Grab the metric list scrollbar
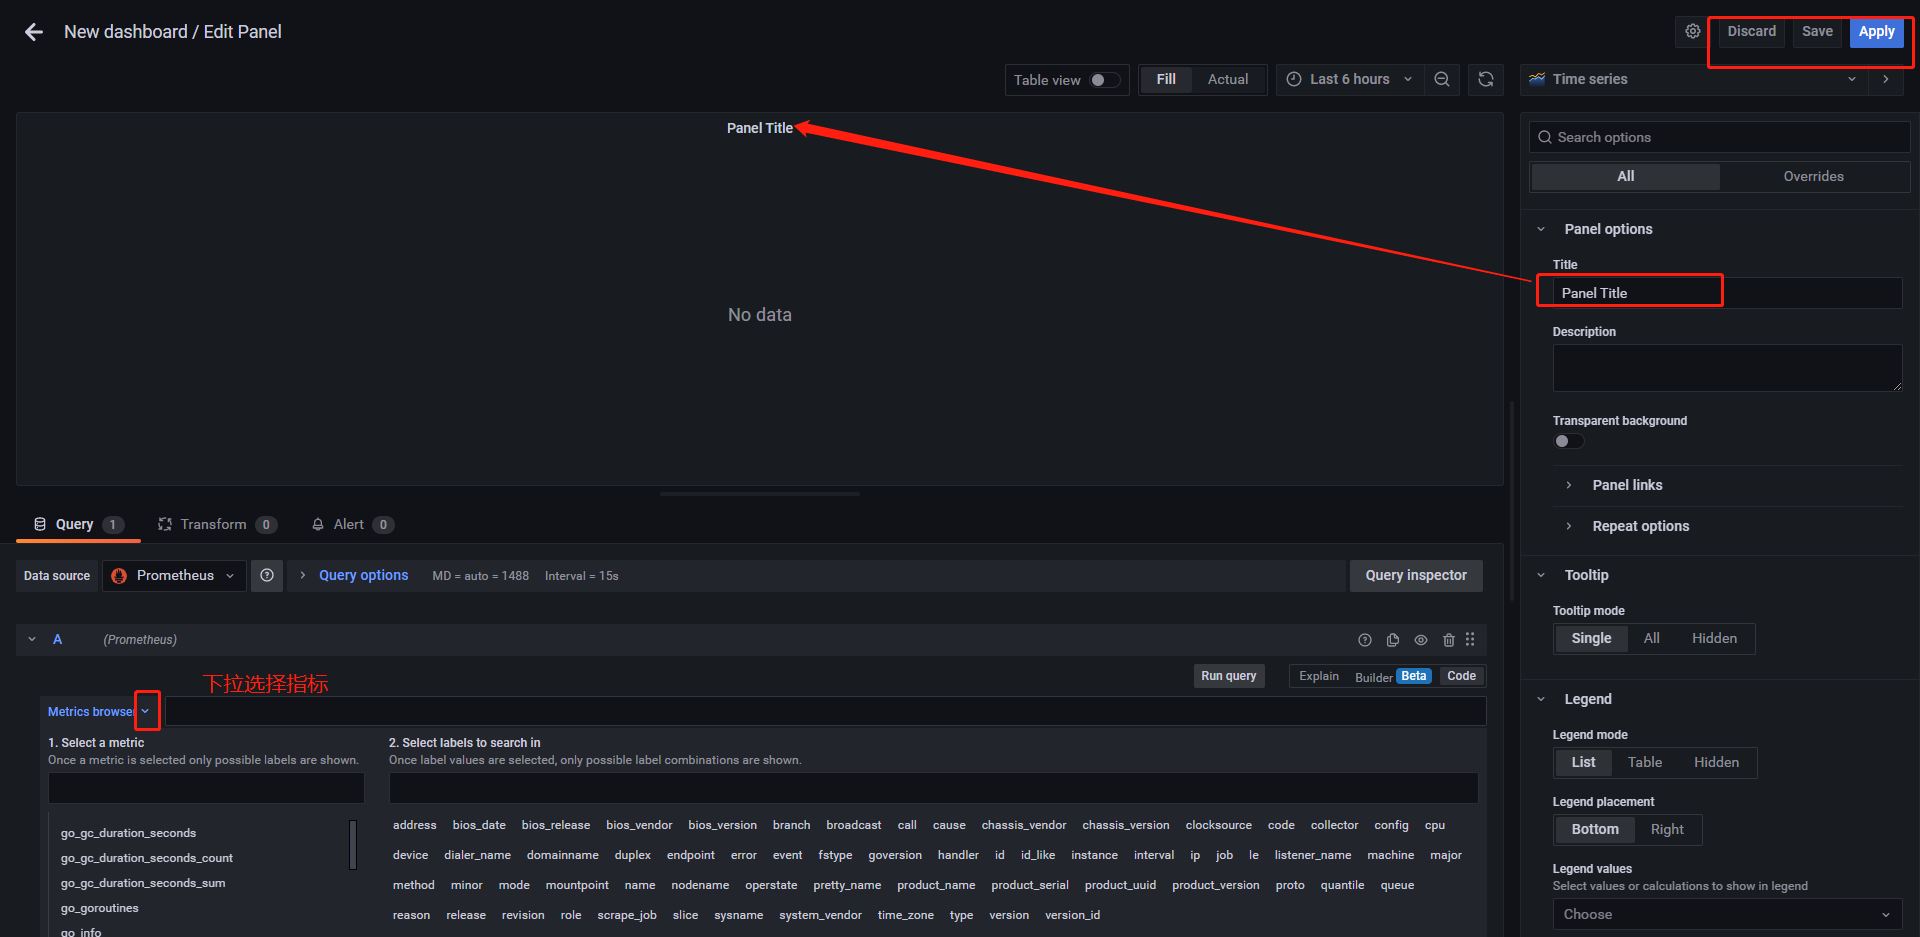Image resolution: width=1920 pixels, height=937 pixels. 353,845
